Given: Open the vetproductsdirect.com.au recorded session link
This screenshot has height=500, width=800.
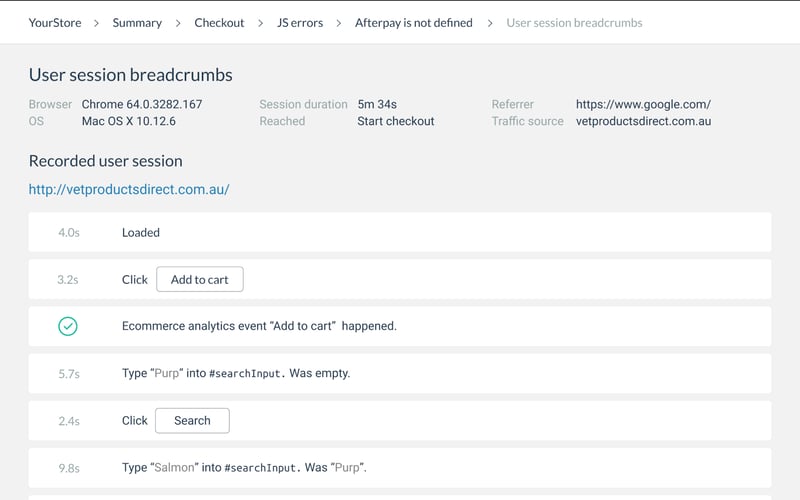Looking at the screenshot, I should click(x=129, y=189).
